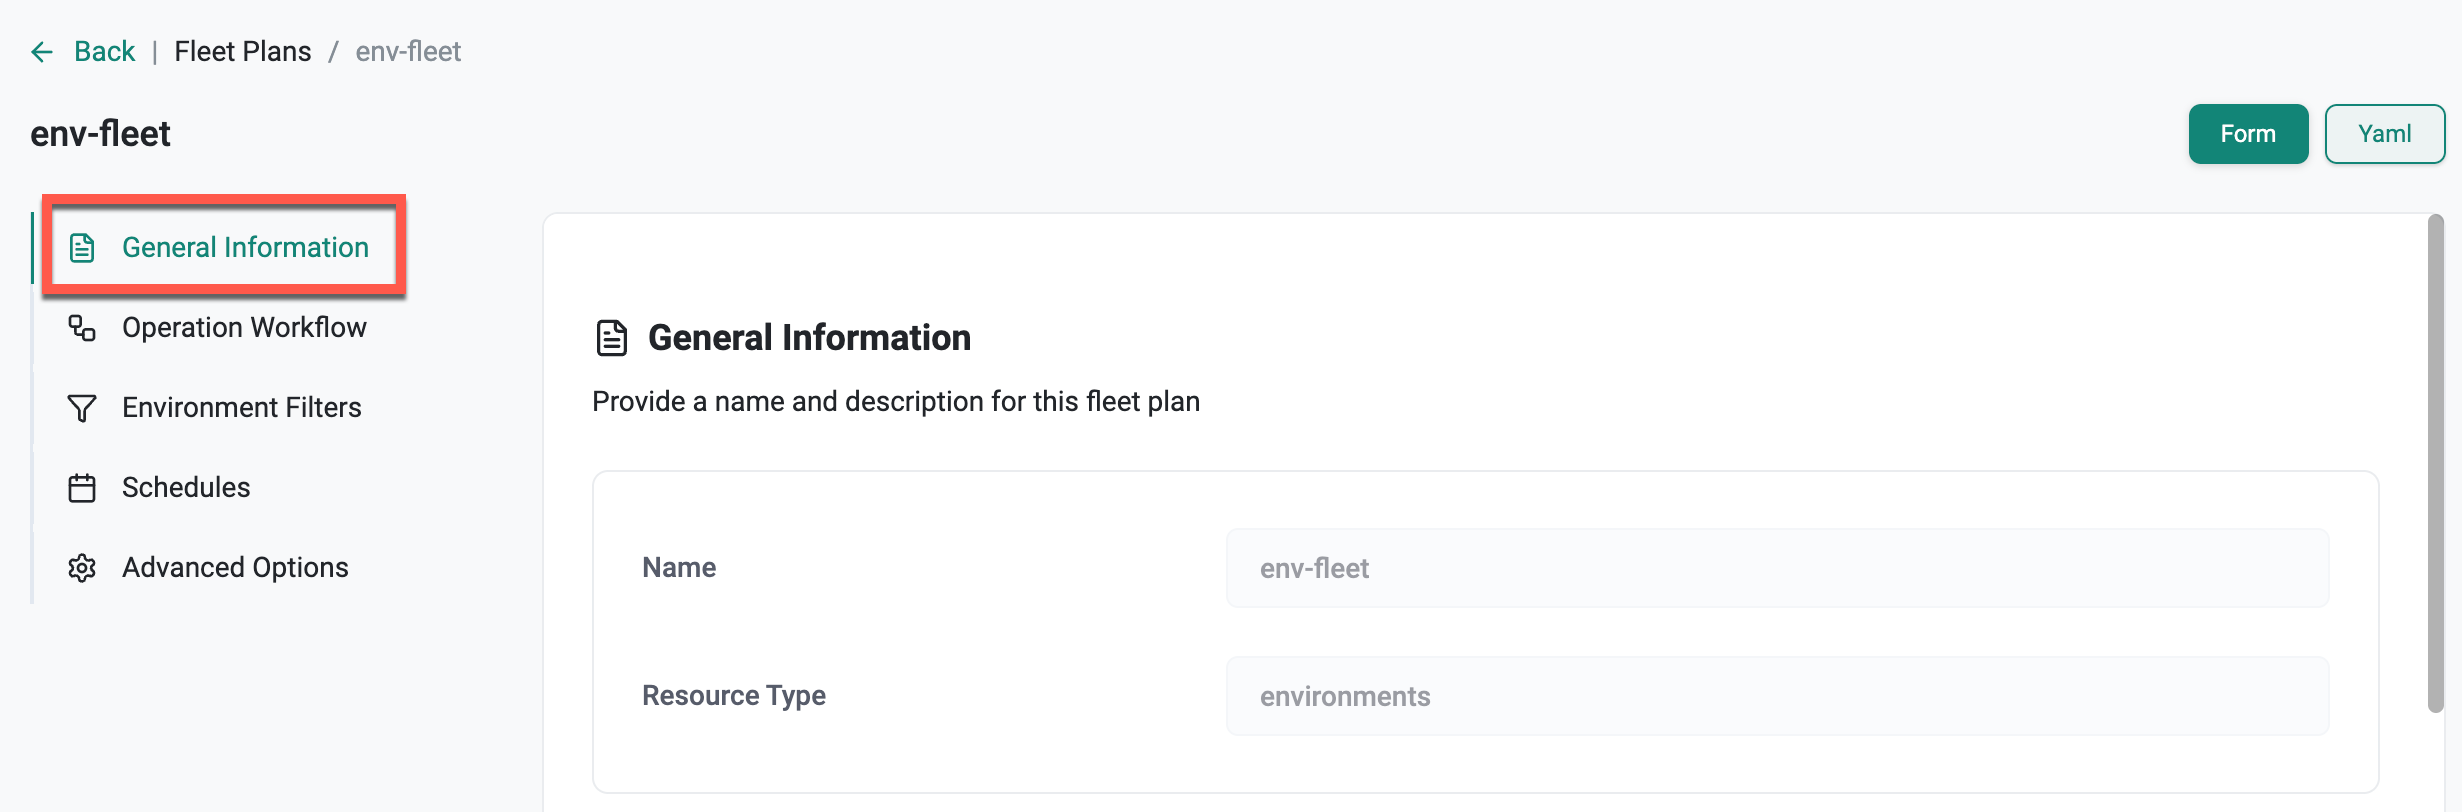The width and height of the screenshot is (2462, 812).
Task: Click the back arrow icon
Action: coord(41,52)
